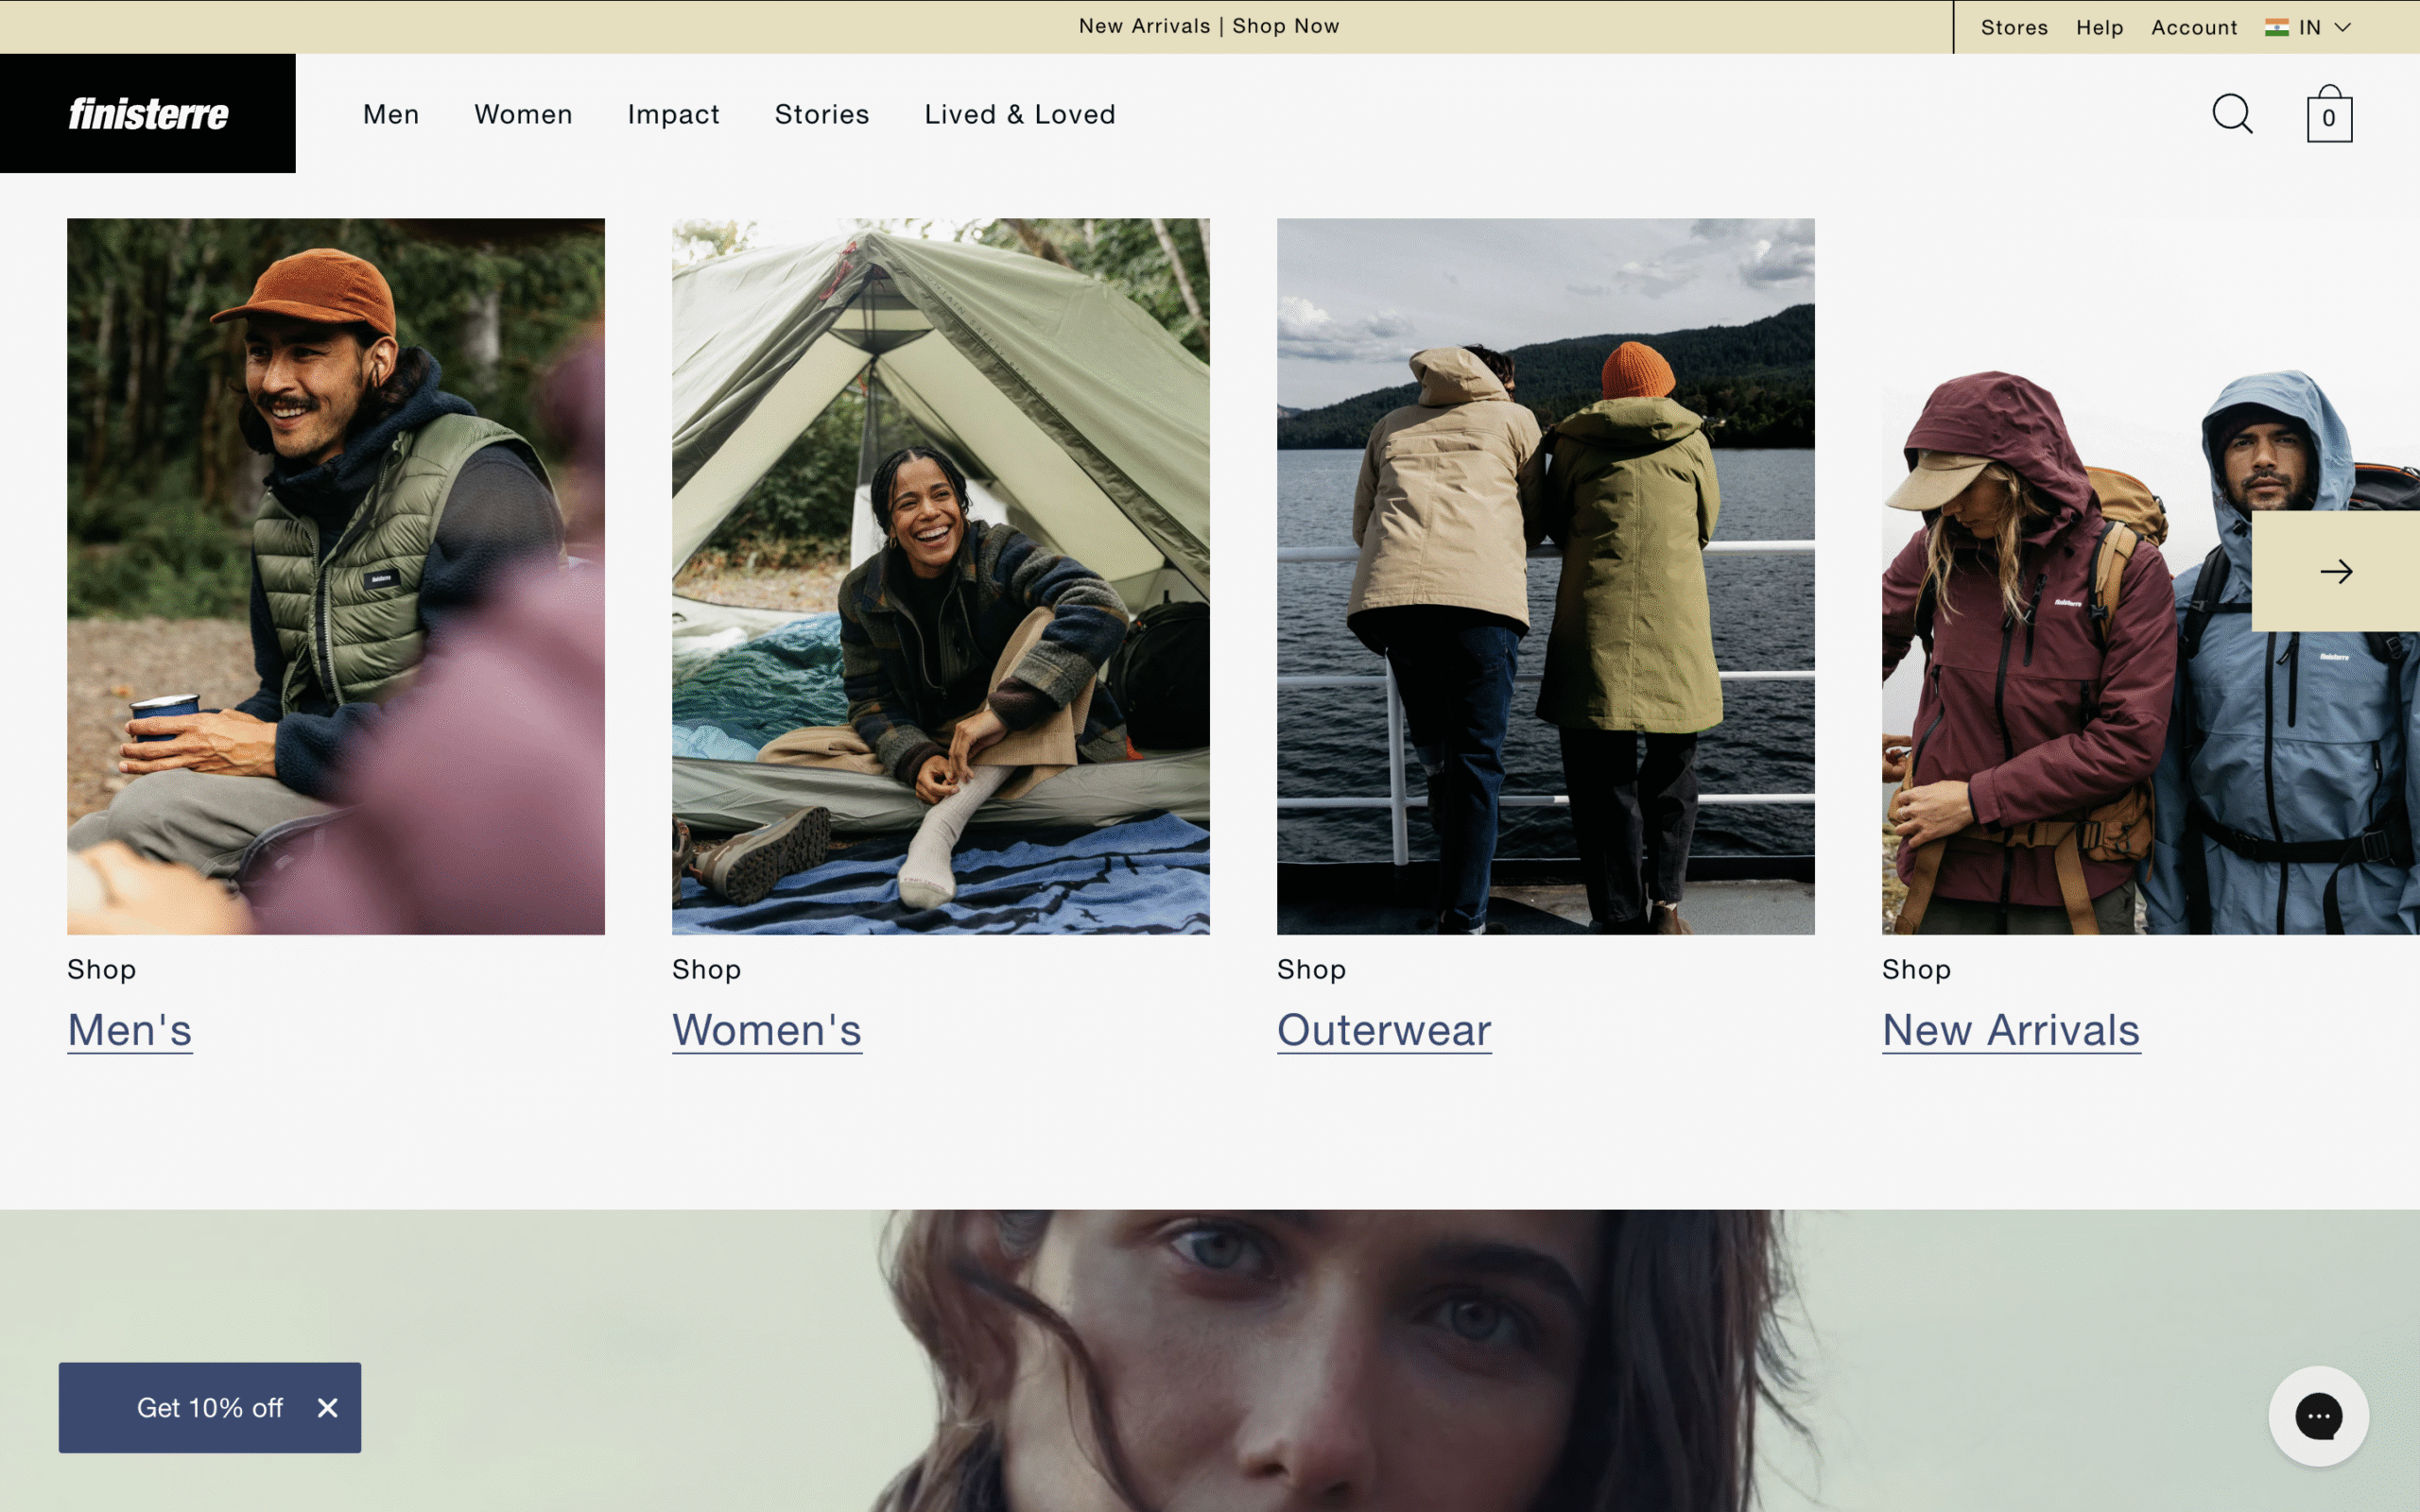Click the Get 10% off button

coord(209,1408)
